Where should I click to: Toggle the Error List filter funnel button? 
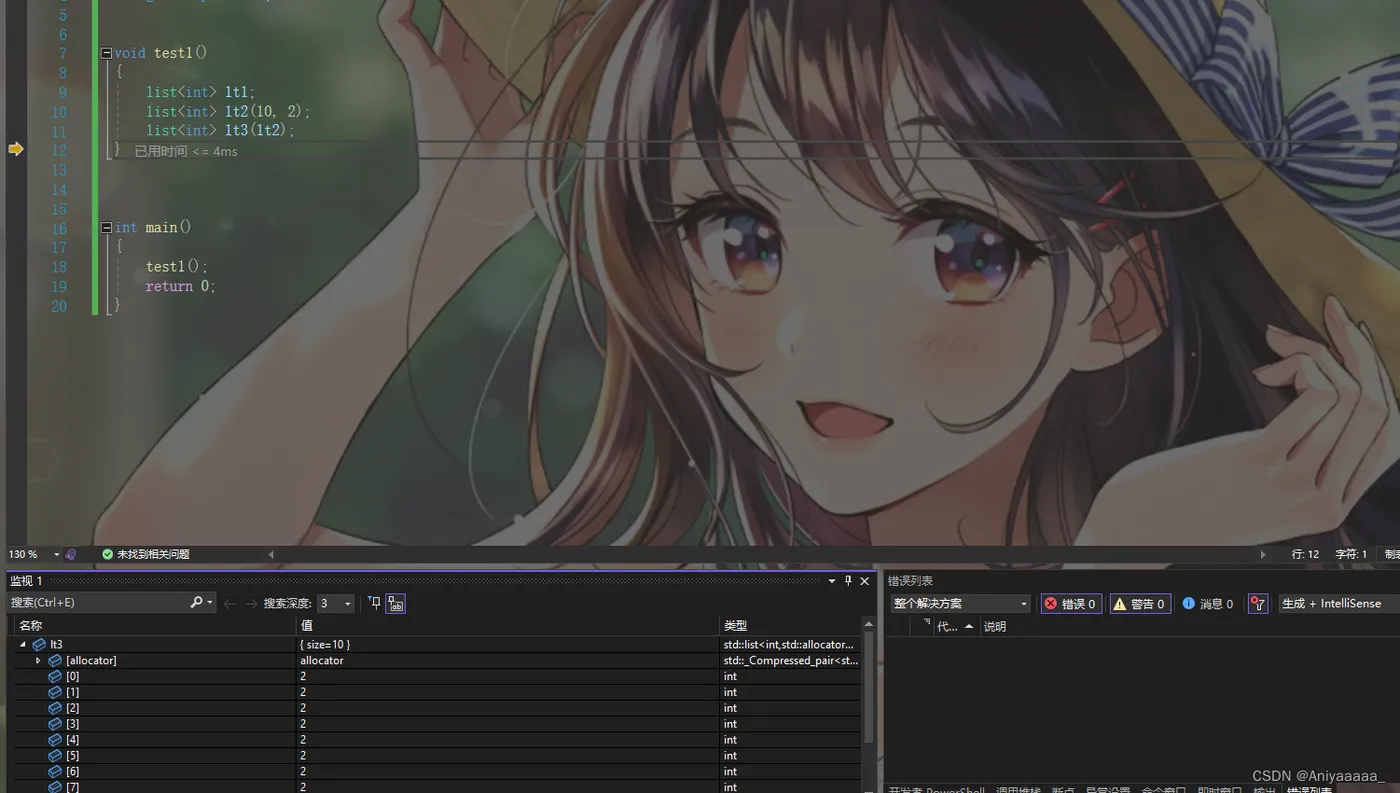coord(1258,604)
